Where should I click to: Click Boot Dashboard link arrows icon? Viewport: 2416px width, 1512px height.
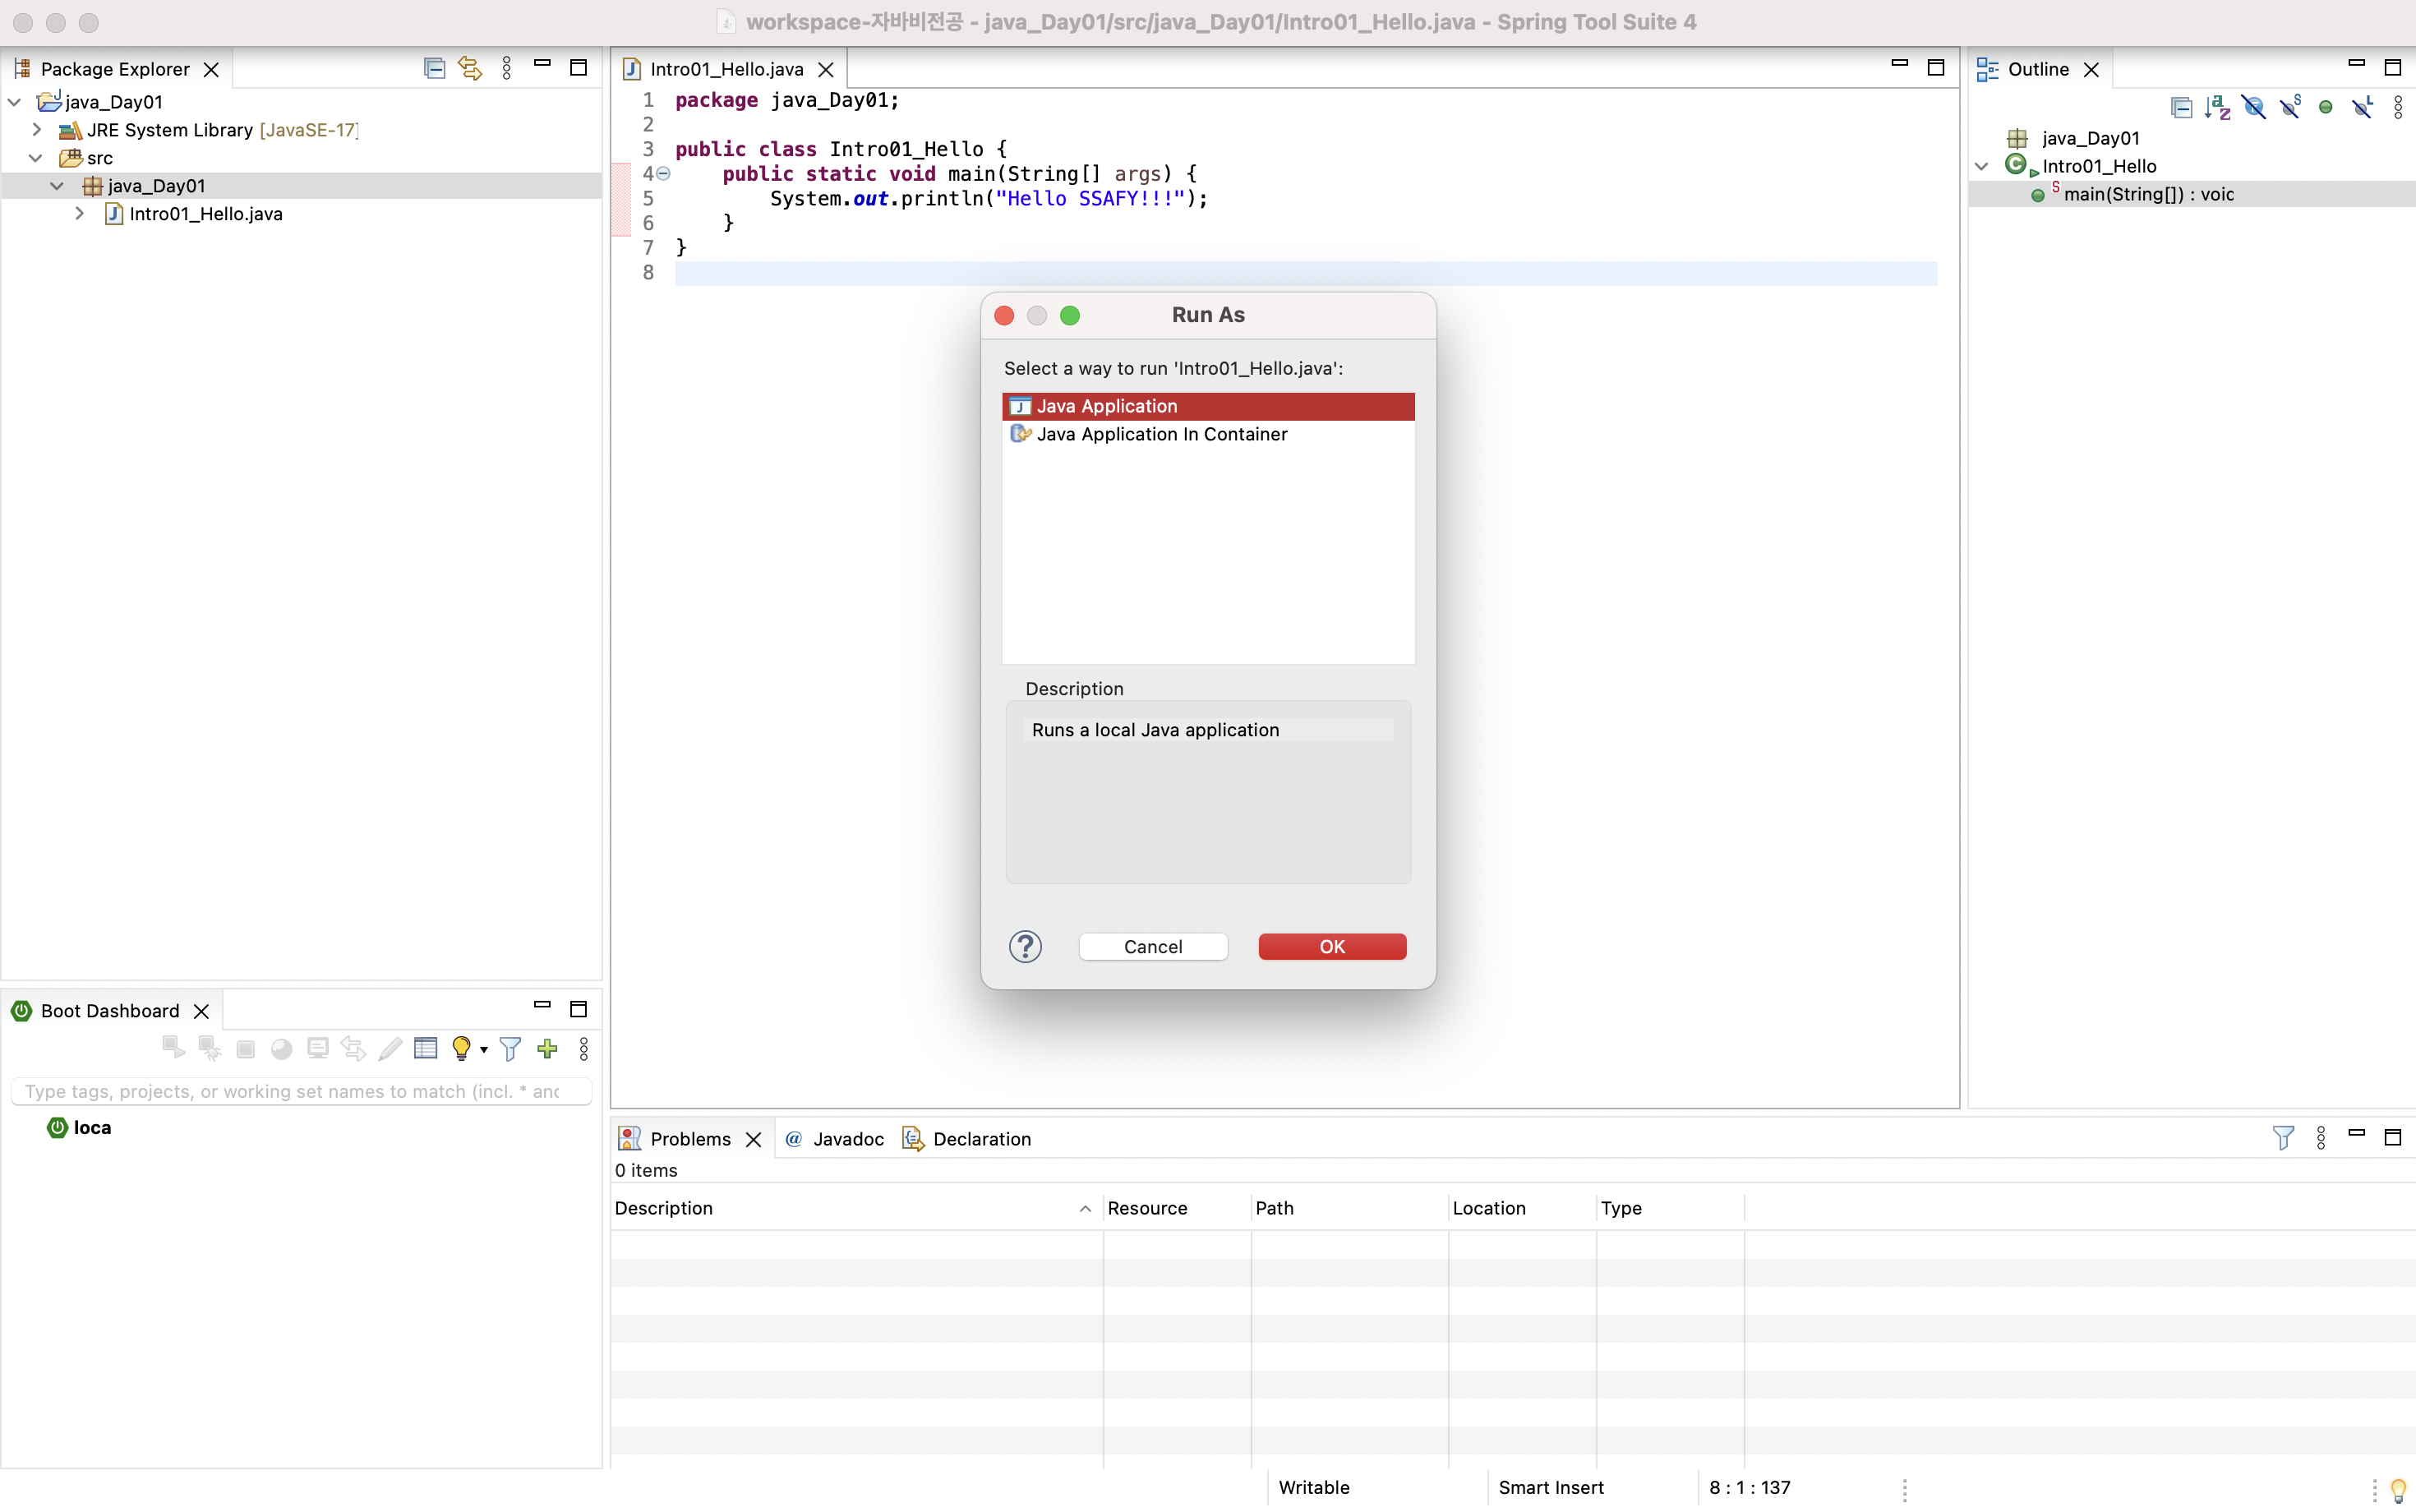354,1048
